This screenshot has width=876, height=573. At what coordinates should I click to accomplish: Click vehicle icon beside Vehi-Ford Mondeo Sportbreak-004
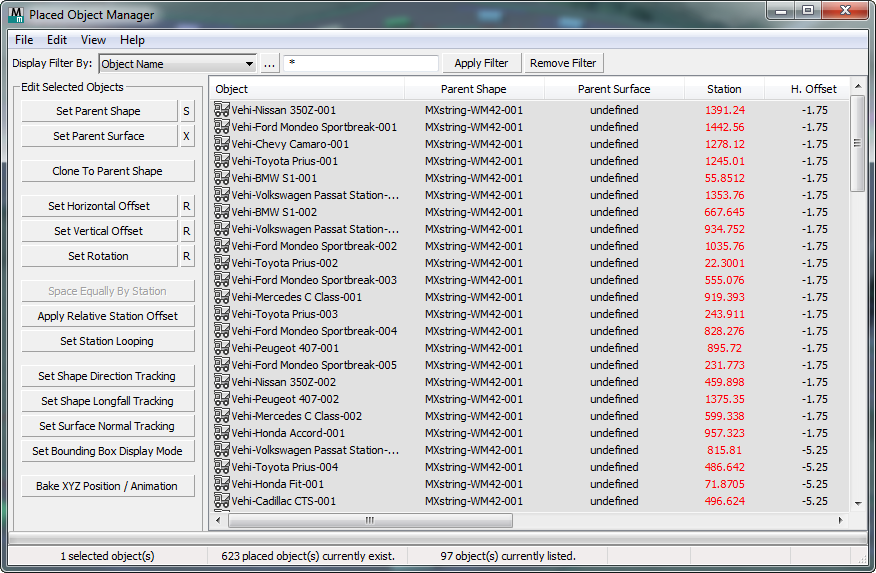click(222, 331)
